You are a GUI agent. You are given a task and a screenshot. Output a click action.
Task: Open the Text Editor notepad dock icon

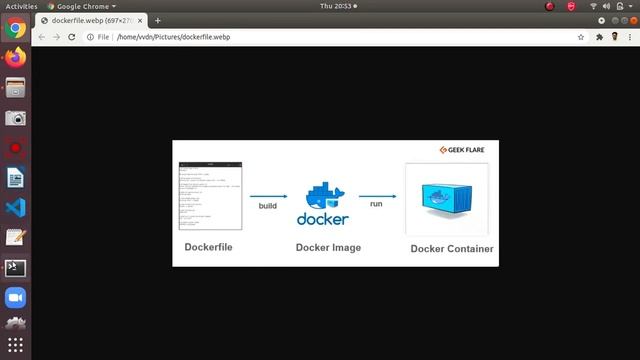(x=16, y=238)
